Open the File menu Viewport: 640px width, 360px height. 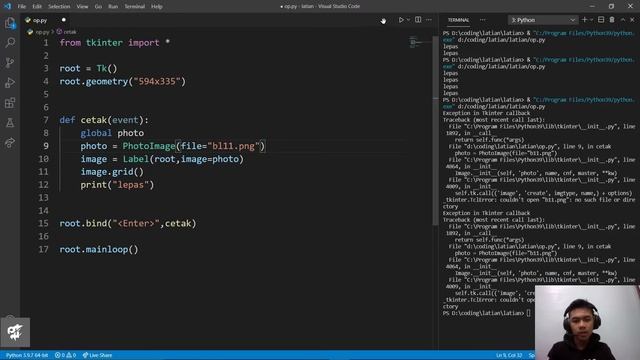(x=22, y=7)
